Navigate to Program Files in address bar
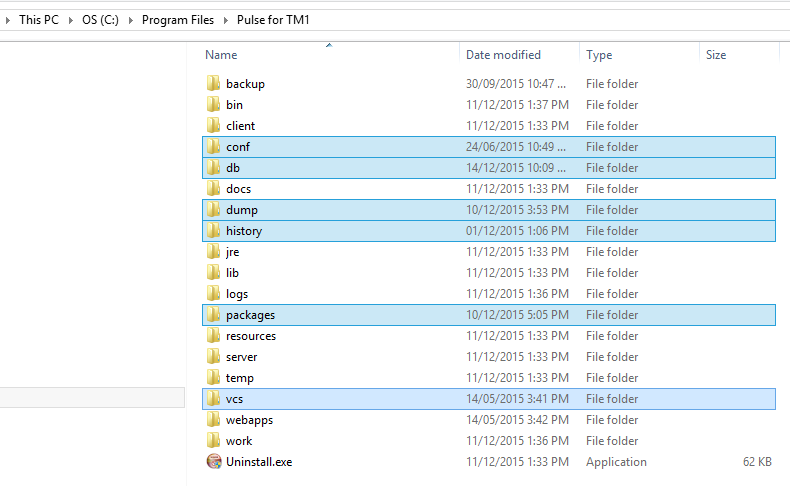 pyautogui.click(x=178, y=20)
